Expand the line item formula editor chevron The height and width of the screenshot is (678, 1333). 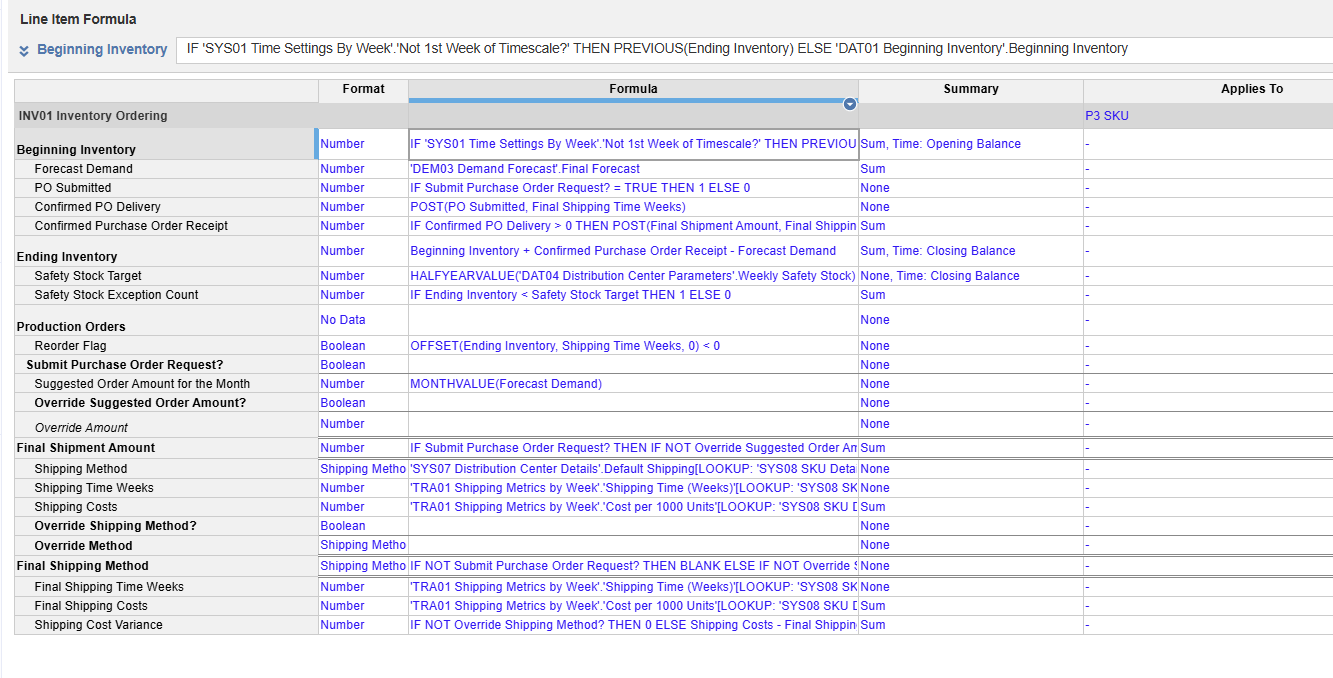coord(24,50)
